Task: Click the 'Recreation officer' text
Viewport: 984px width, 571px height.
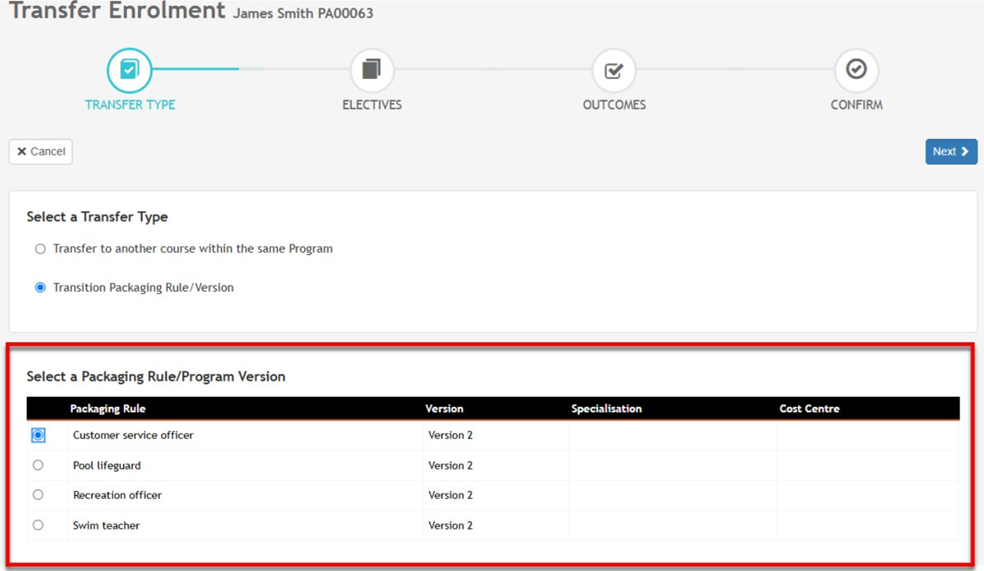Action: coord(117,495)
